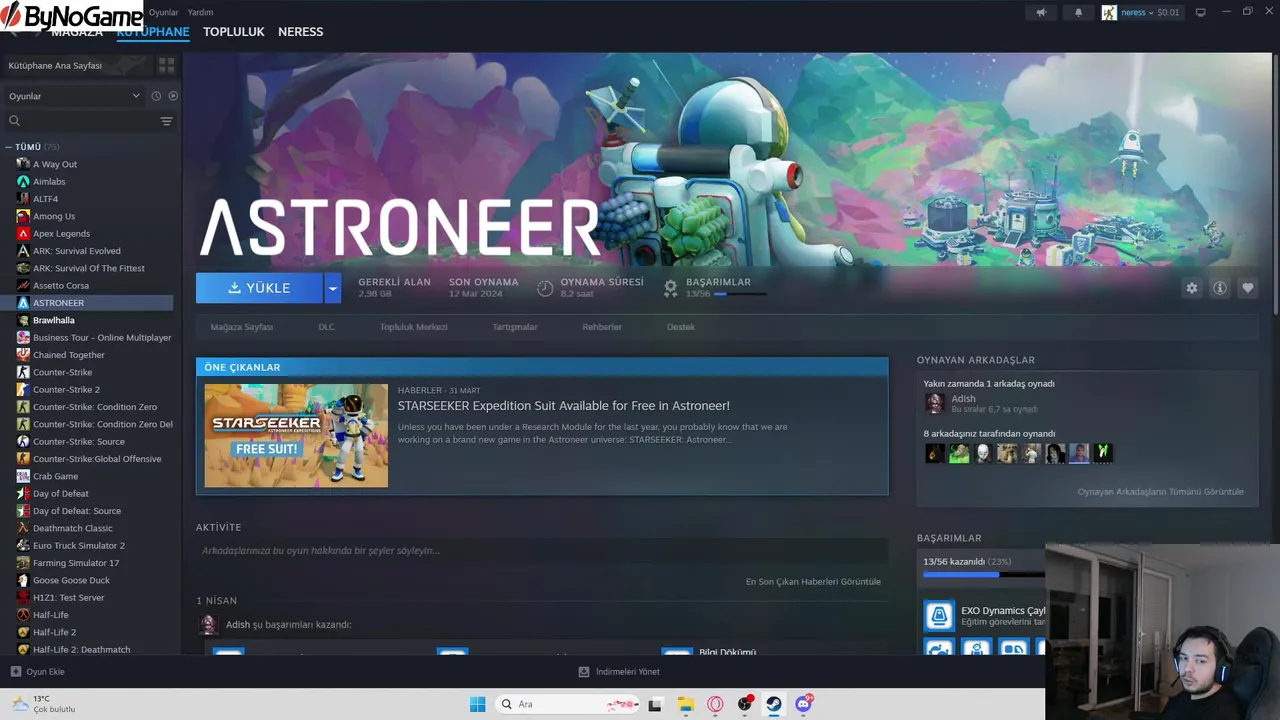Click the YÜKLE install button

click(259, 288)
